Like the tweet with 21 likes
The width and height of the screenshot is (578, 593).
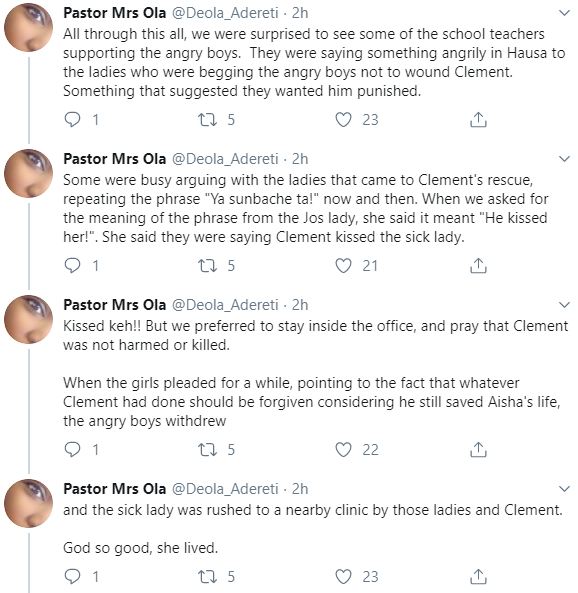(343, 265)
